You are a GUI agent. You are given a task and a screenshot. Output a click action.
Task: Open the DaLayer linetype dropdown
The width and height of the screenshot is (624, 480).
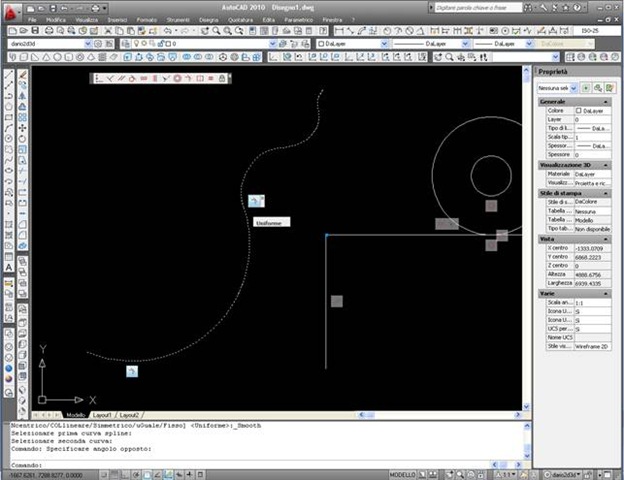(465, 44)
